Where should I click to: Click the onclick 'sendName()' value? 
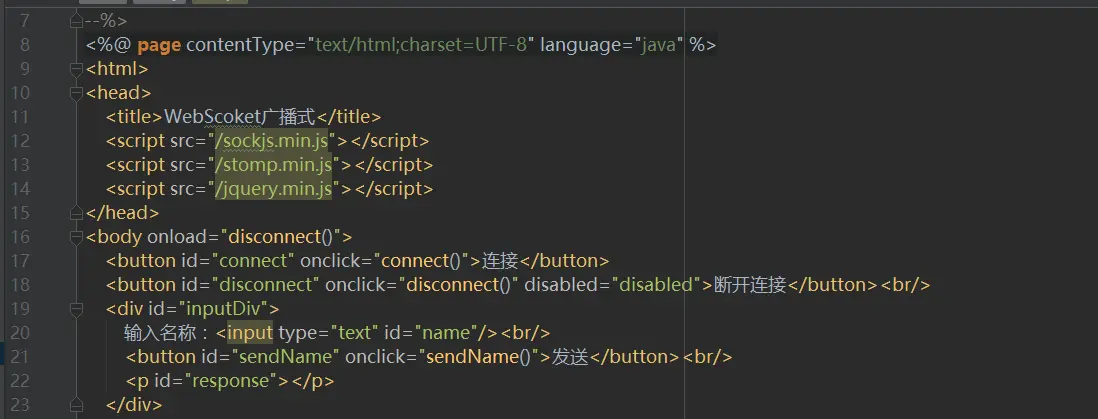point(478,357)
